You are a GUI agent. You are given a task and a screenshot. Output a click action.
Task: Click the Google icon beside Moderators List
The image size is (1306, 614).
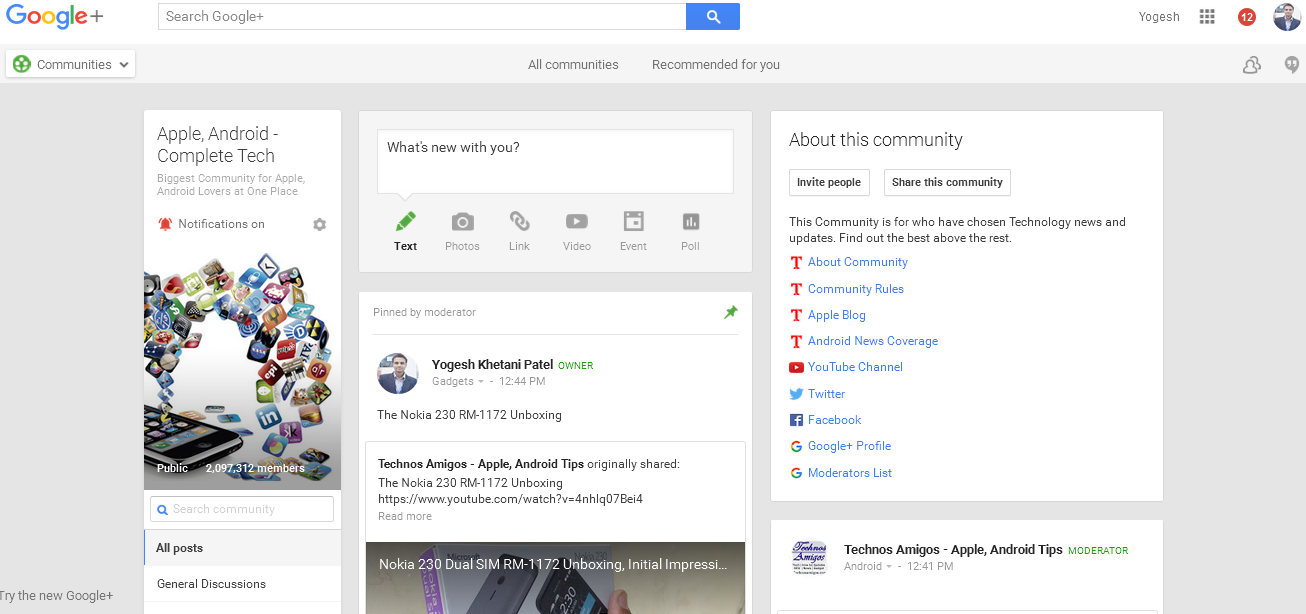point(796,473)
